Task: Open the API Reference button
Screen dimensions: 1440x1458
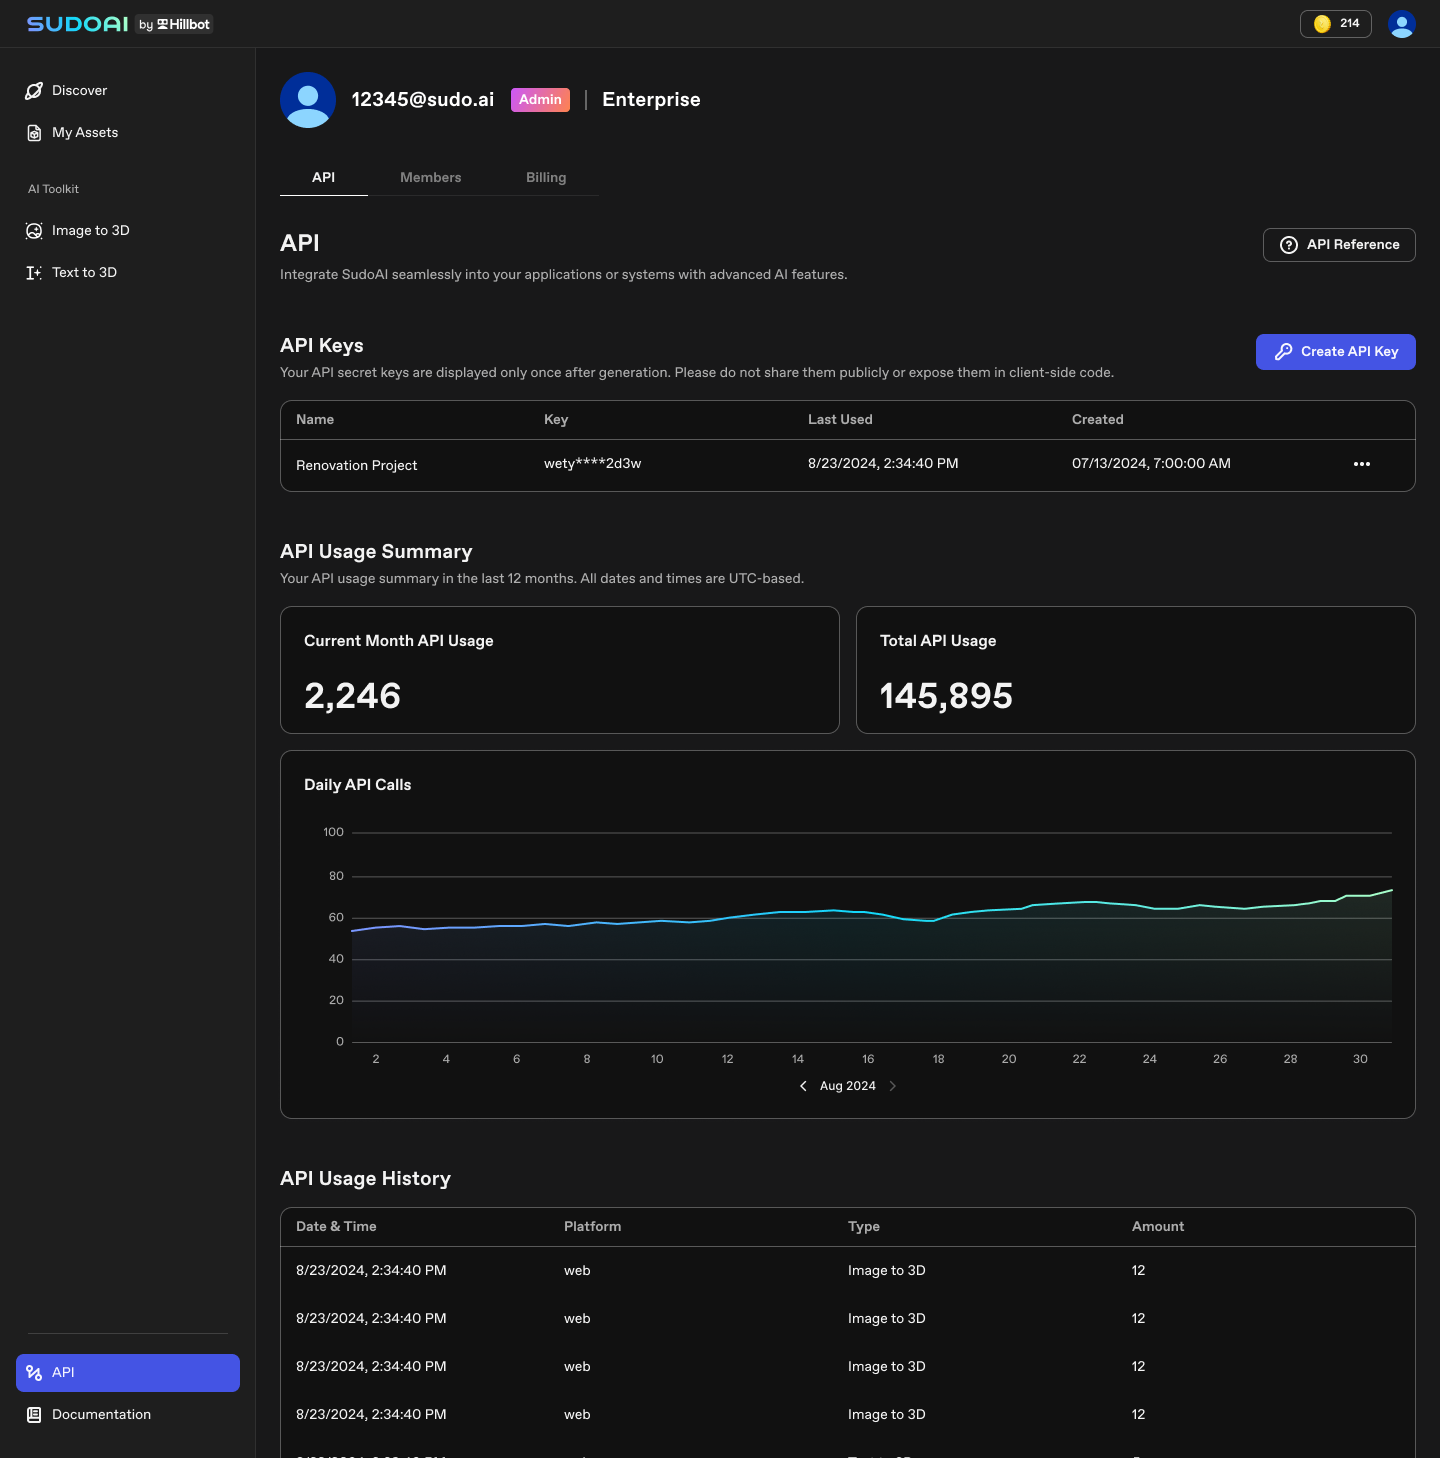Action: 1339,245
